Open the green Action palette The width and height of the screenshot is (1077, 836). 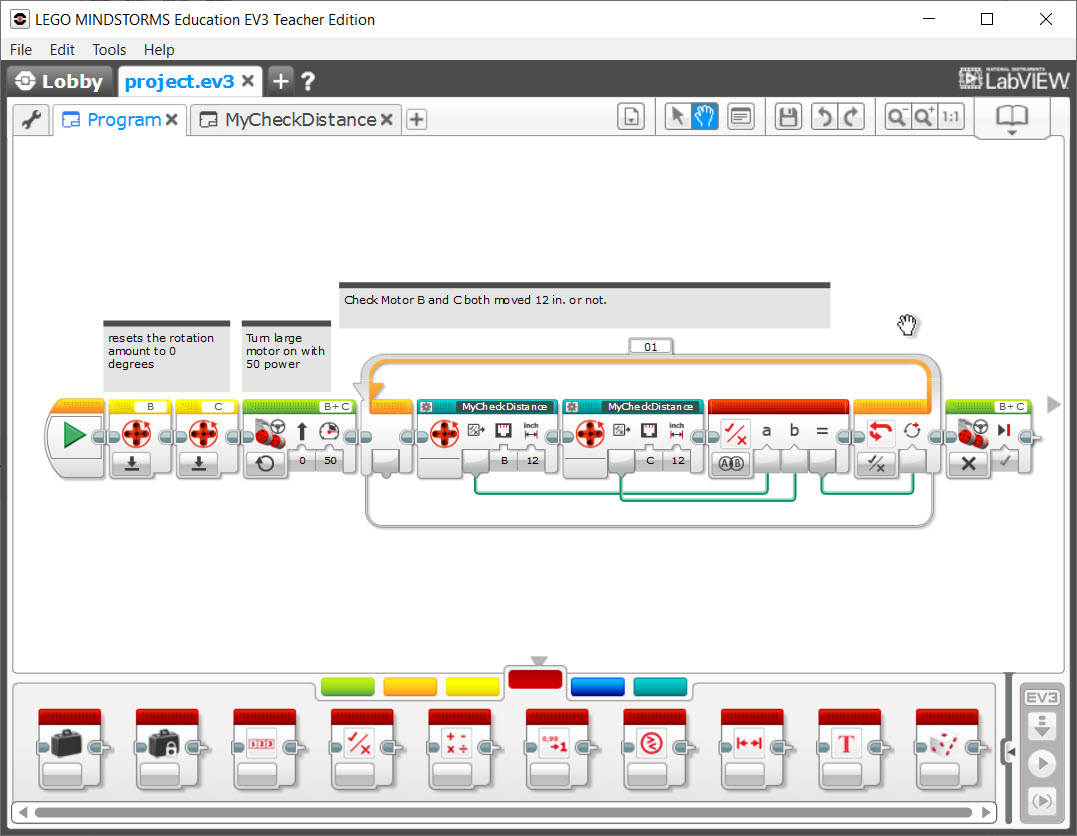[348, 686]
